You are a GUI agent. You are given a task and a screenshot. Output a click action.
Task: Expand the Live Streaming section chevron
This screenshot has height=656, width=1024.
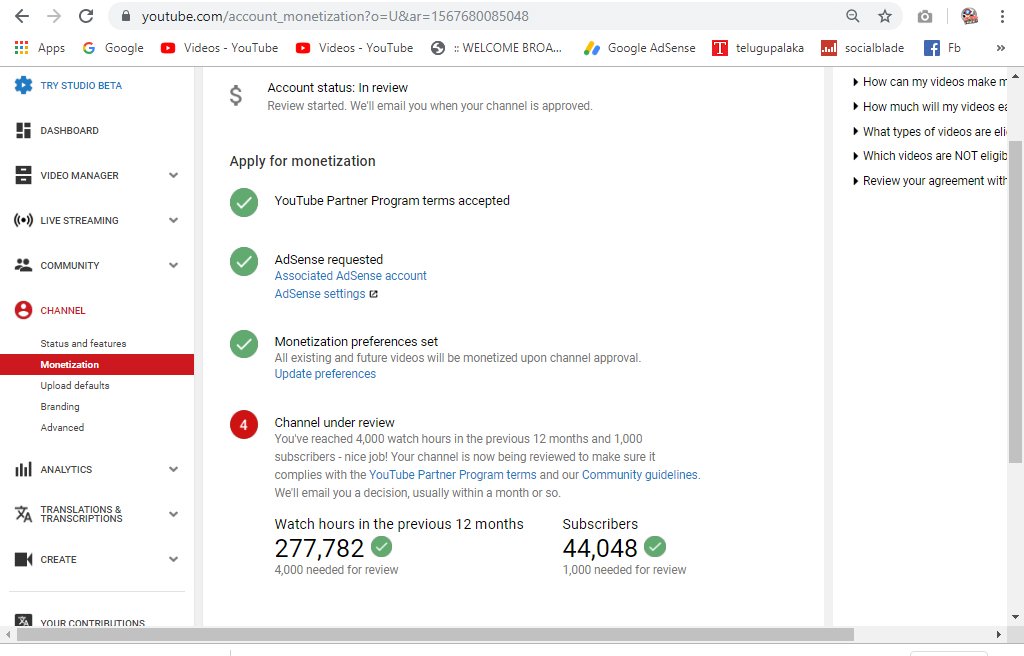pyautogui.click(x=174, y=220)
